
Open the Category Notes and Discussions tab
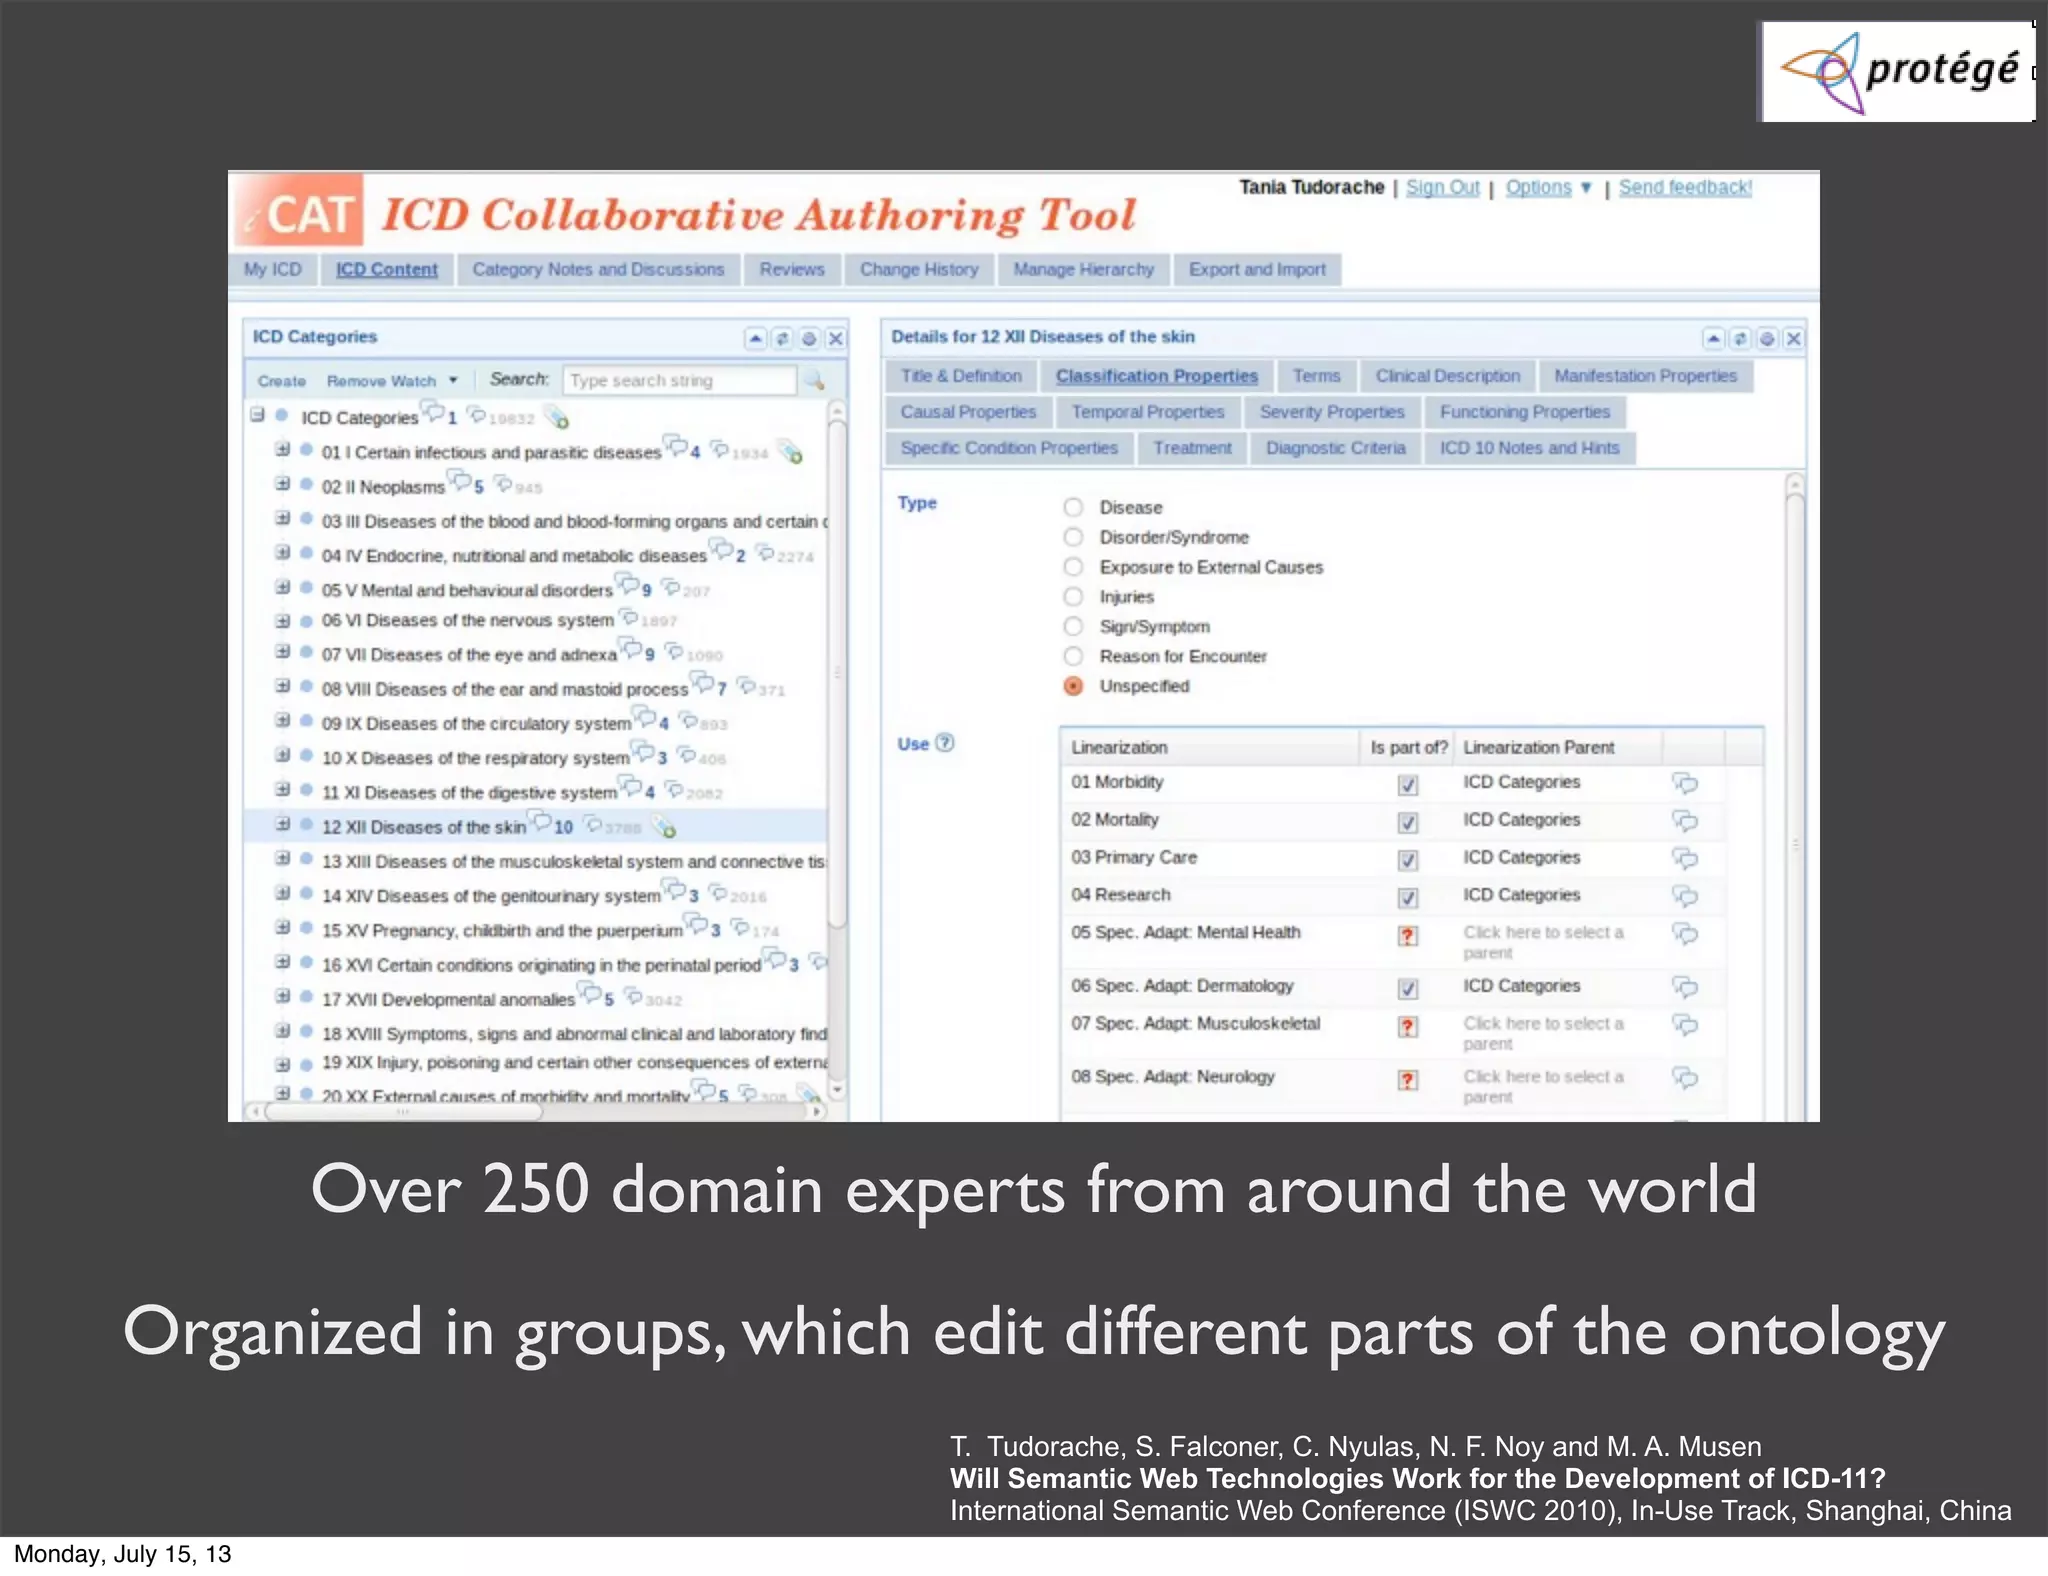598,270
